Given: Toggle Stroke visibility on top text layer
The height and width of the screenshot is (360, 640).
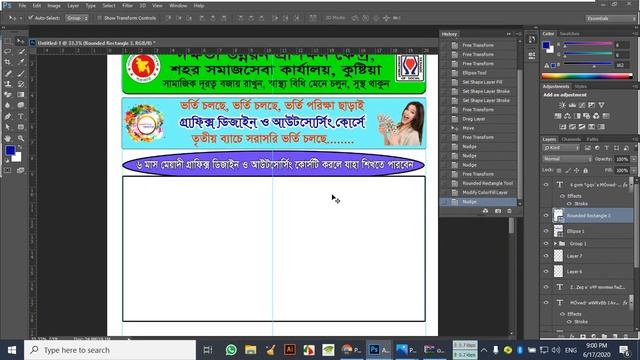Looking at the screenshot, I should [569, 204].
